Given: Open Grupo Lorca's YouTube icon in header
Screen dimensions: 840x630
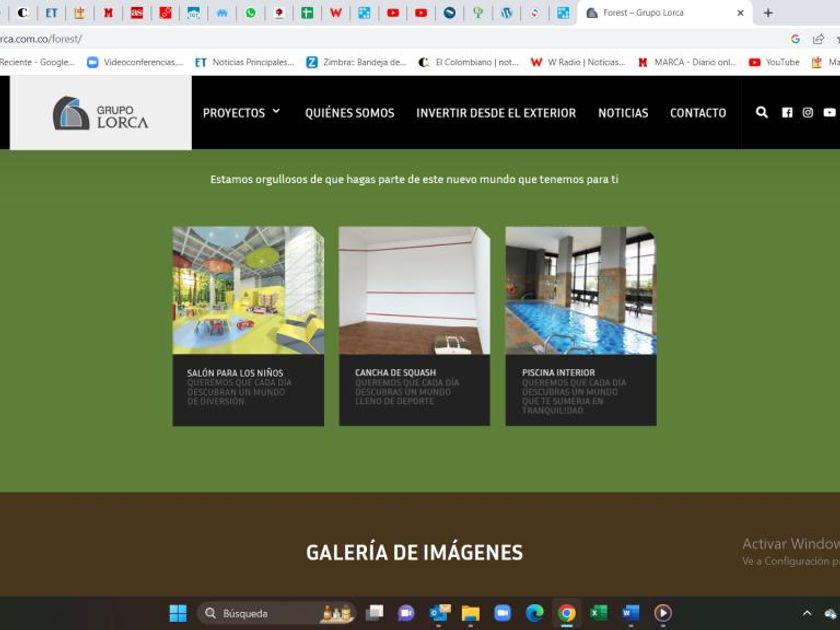Looking at the screenshot, I should pos(829,112).
